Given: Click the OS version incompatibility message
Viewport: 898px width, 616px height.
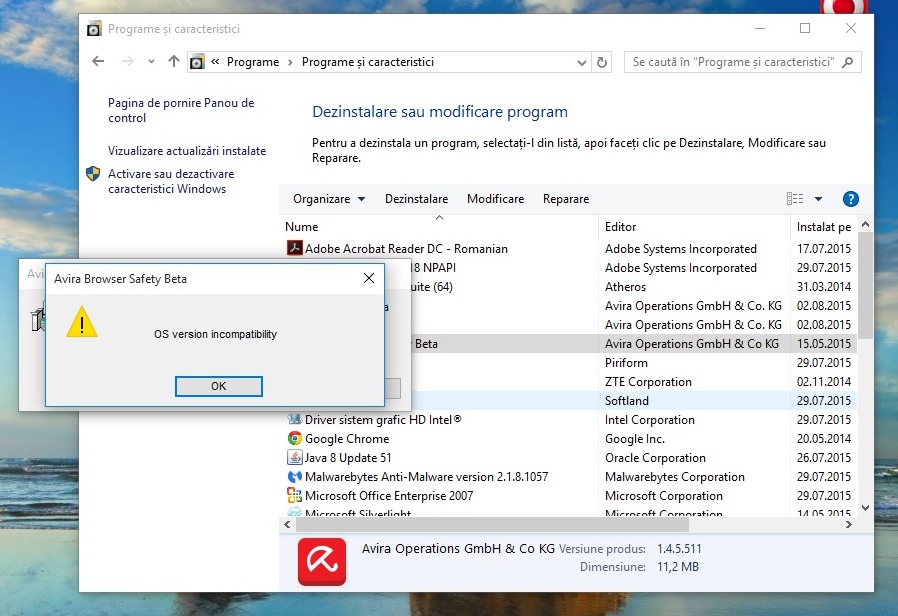Looking at the screenshot, I should point(215,334).
